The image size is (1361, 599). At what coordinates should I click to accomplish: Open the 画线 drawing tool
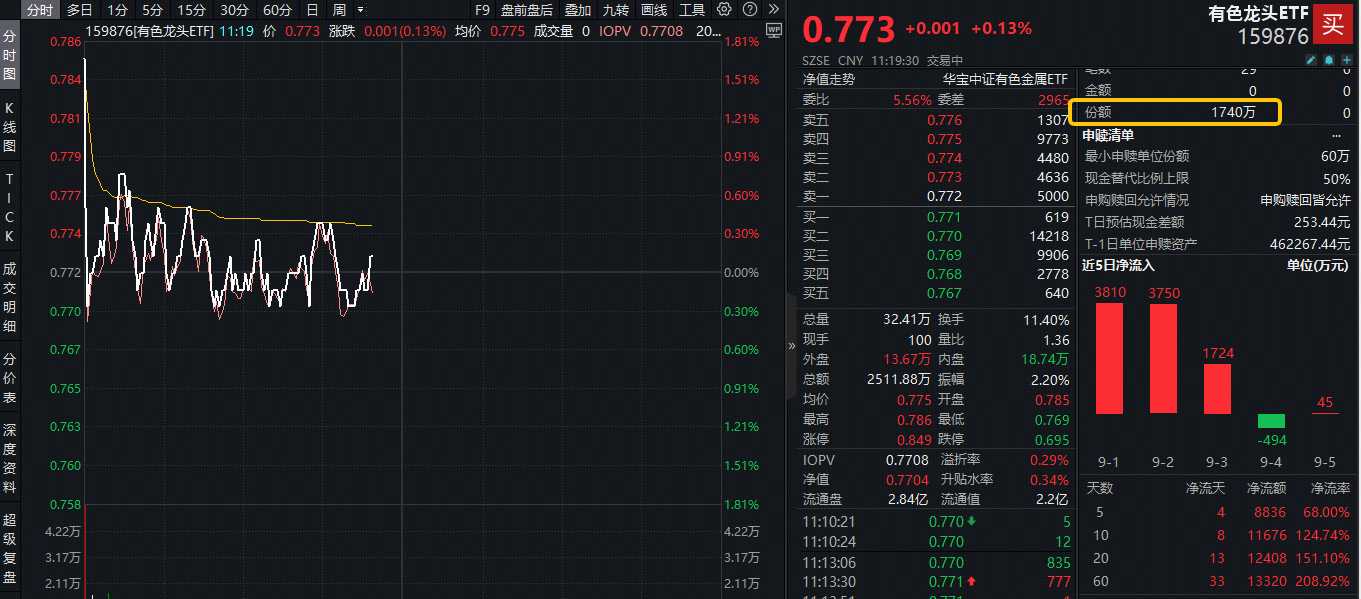point(653,10)
